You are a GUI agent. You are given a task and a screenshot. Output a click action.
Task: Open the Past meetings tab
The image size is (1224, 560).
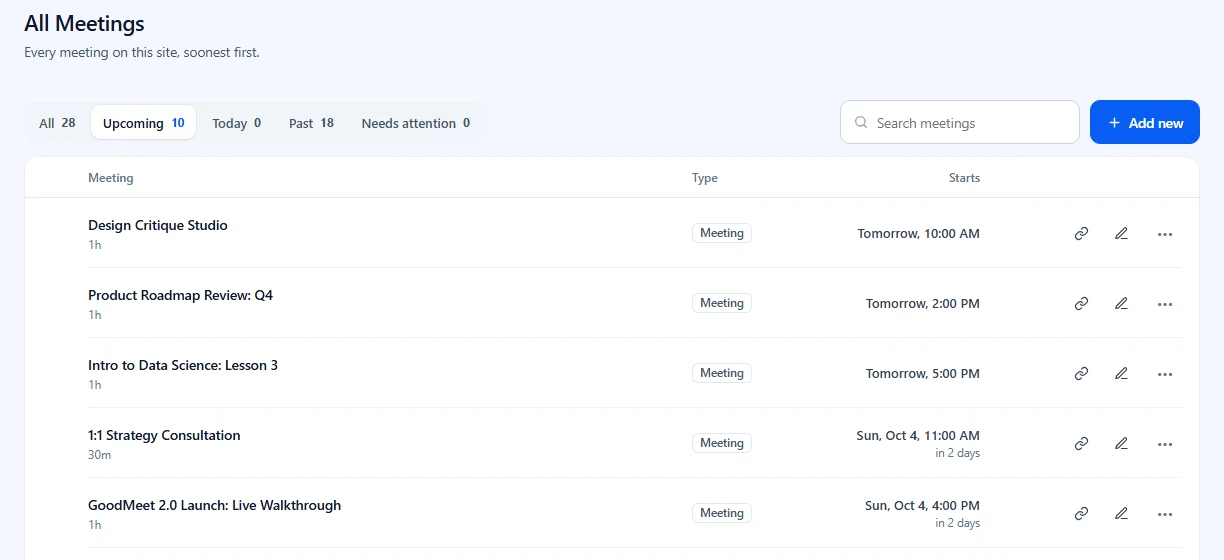click(x=311, y=123)
